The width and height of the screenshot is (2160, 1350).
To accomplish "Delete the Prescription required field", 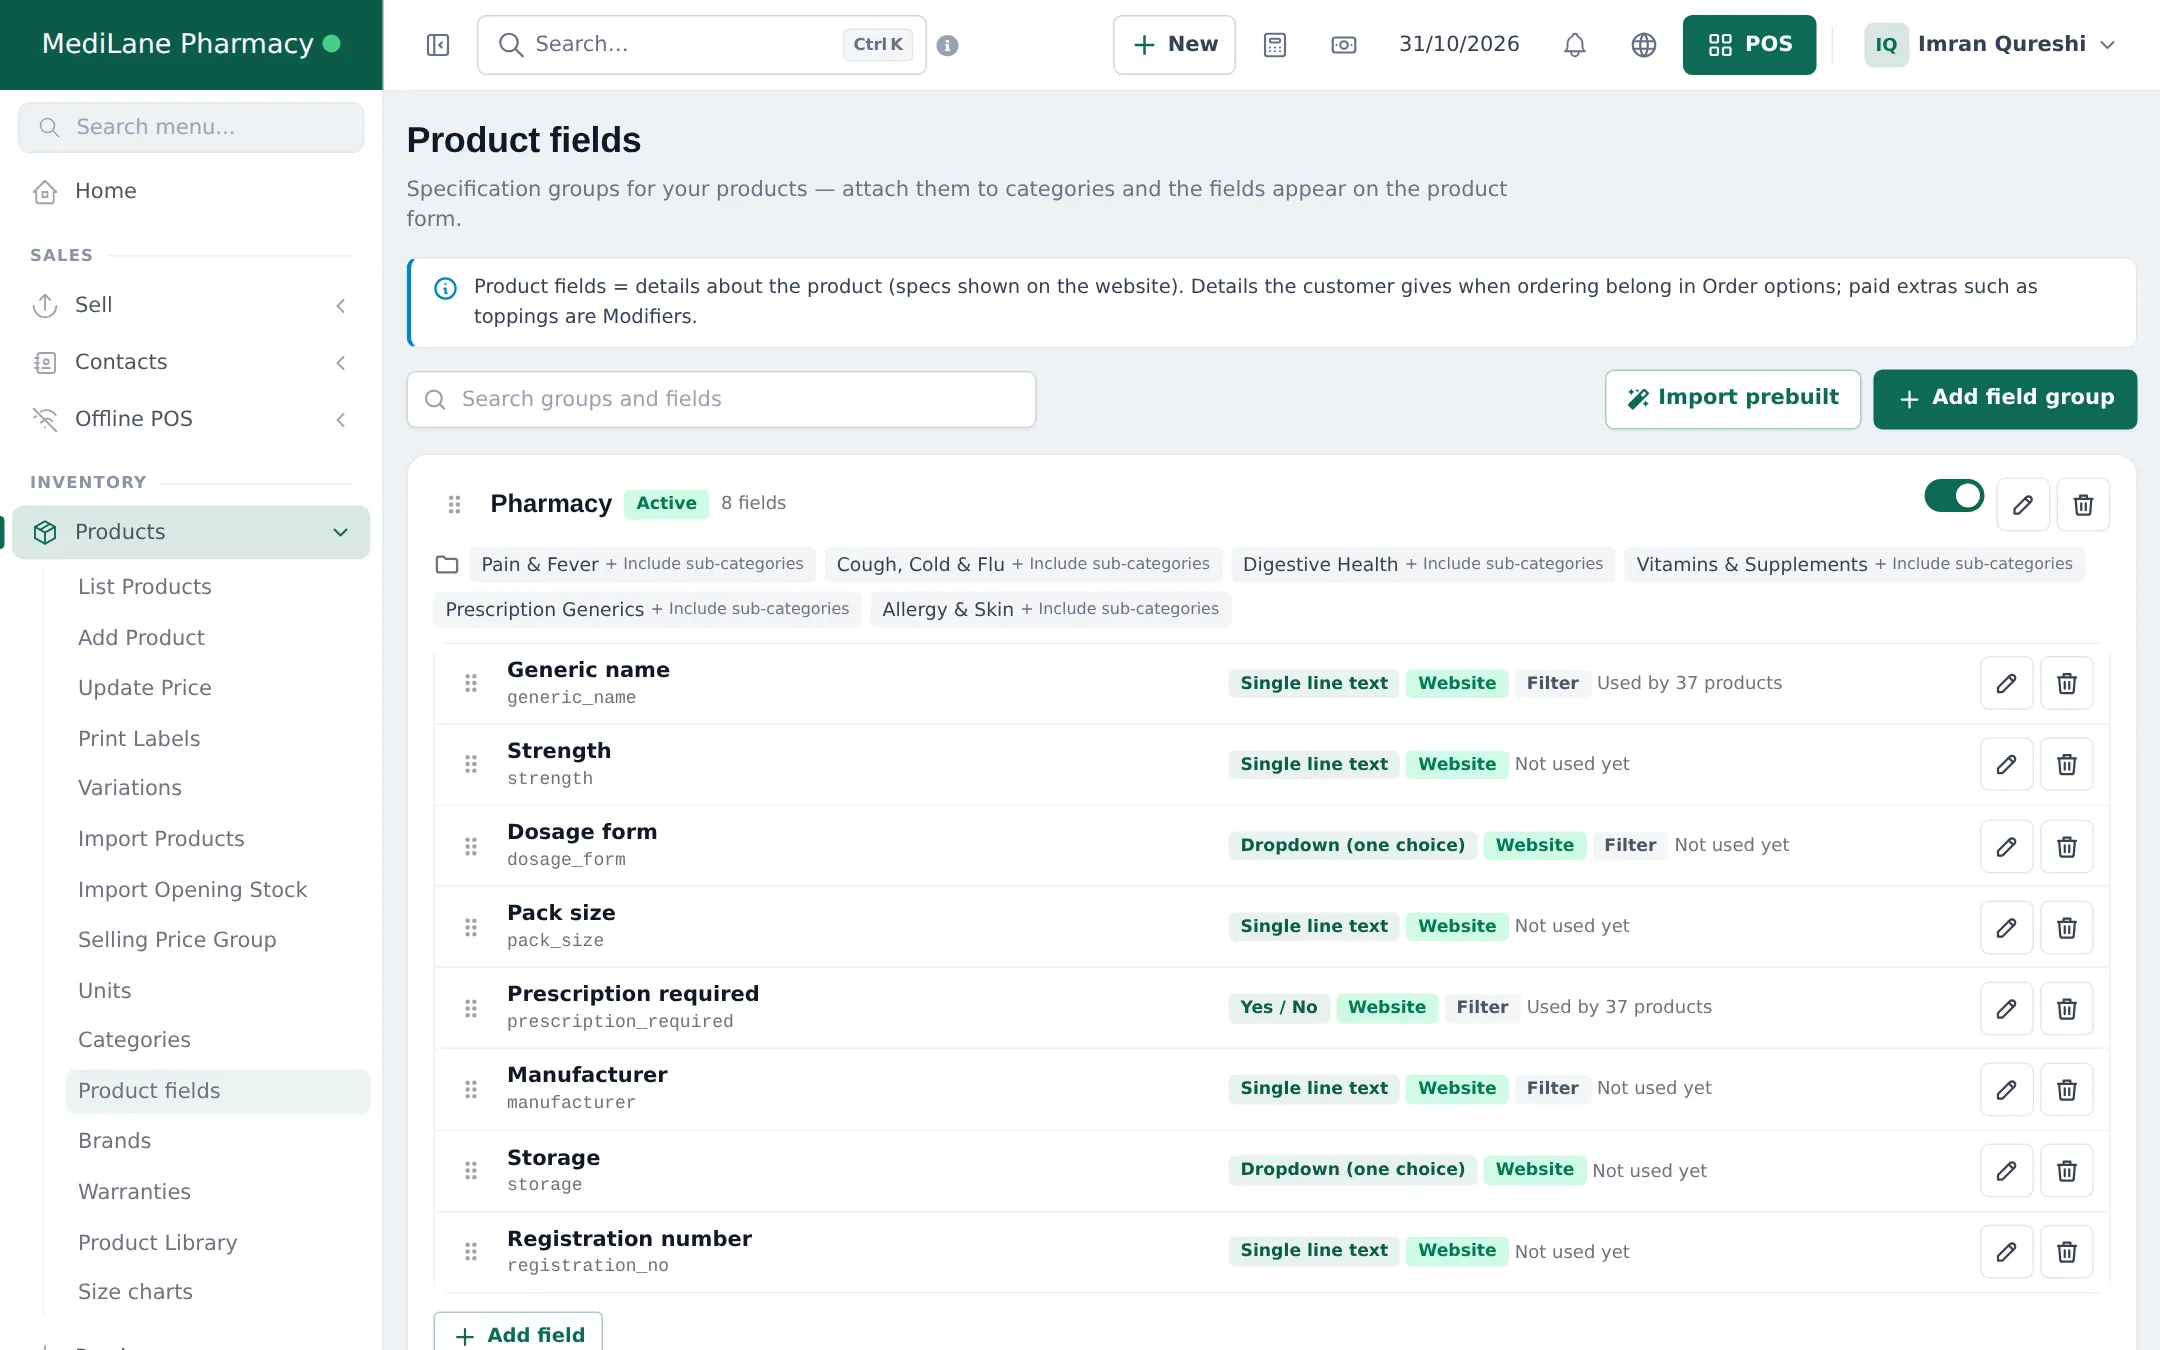I will (x=2067, y=1008).
